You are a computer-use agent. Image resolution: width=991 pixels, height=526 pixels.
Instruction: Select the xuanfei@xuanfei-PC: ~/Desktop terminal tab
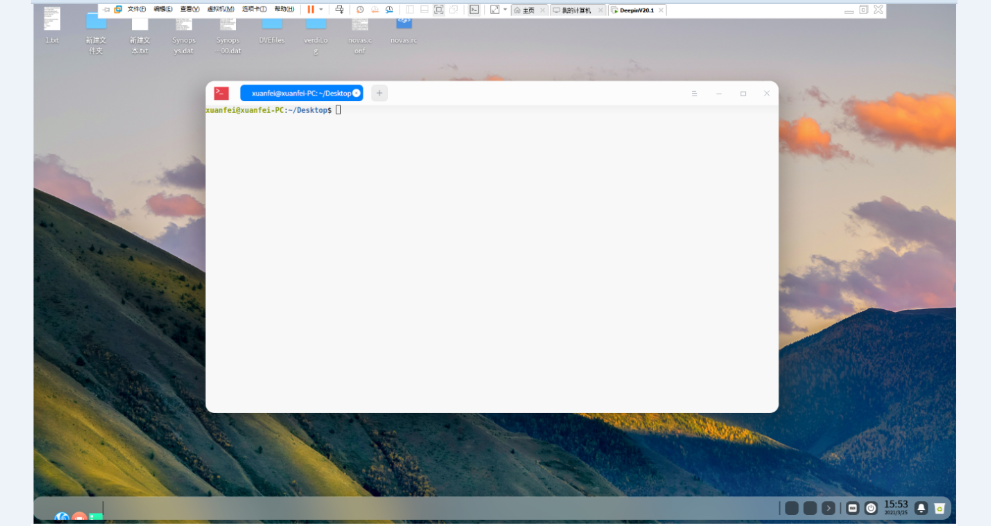[301, 93]
